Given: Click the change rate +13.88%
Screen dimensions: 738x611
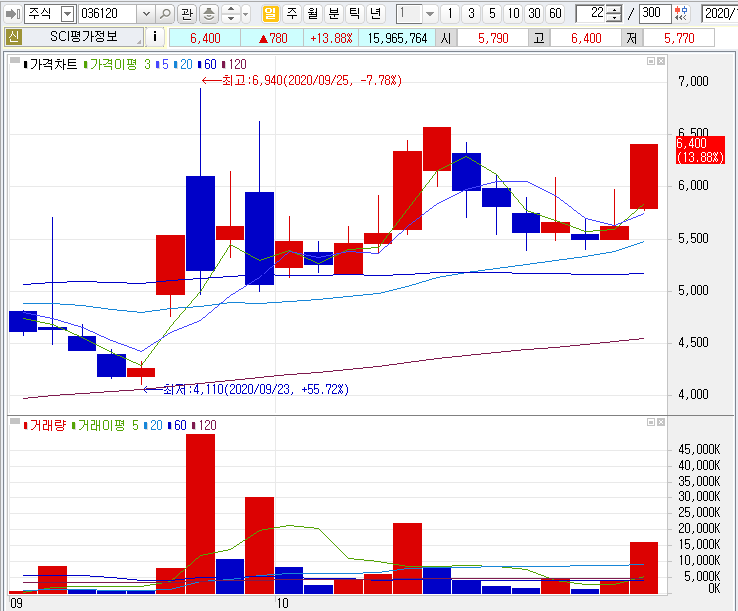Looking at the screenshot, I should tap(331, 38).
